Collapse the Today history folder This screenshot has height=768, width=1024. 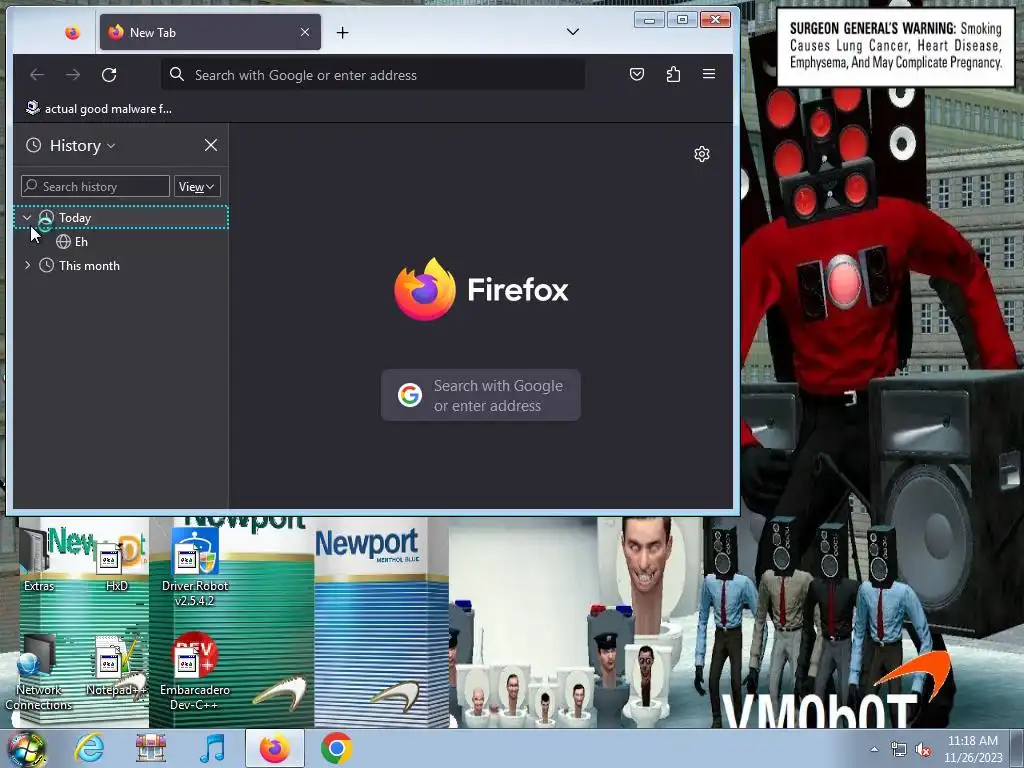coord(27,217)
